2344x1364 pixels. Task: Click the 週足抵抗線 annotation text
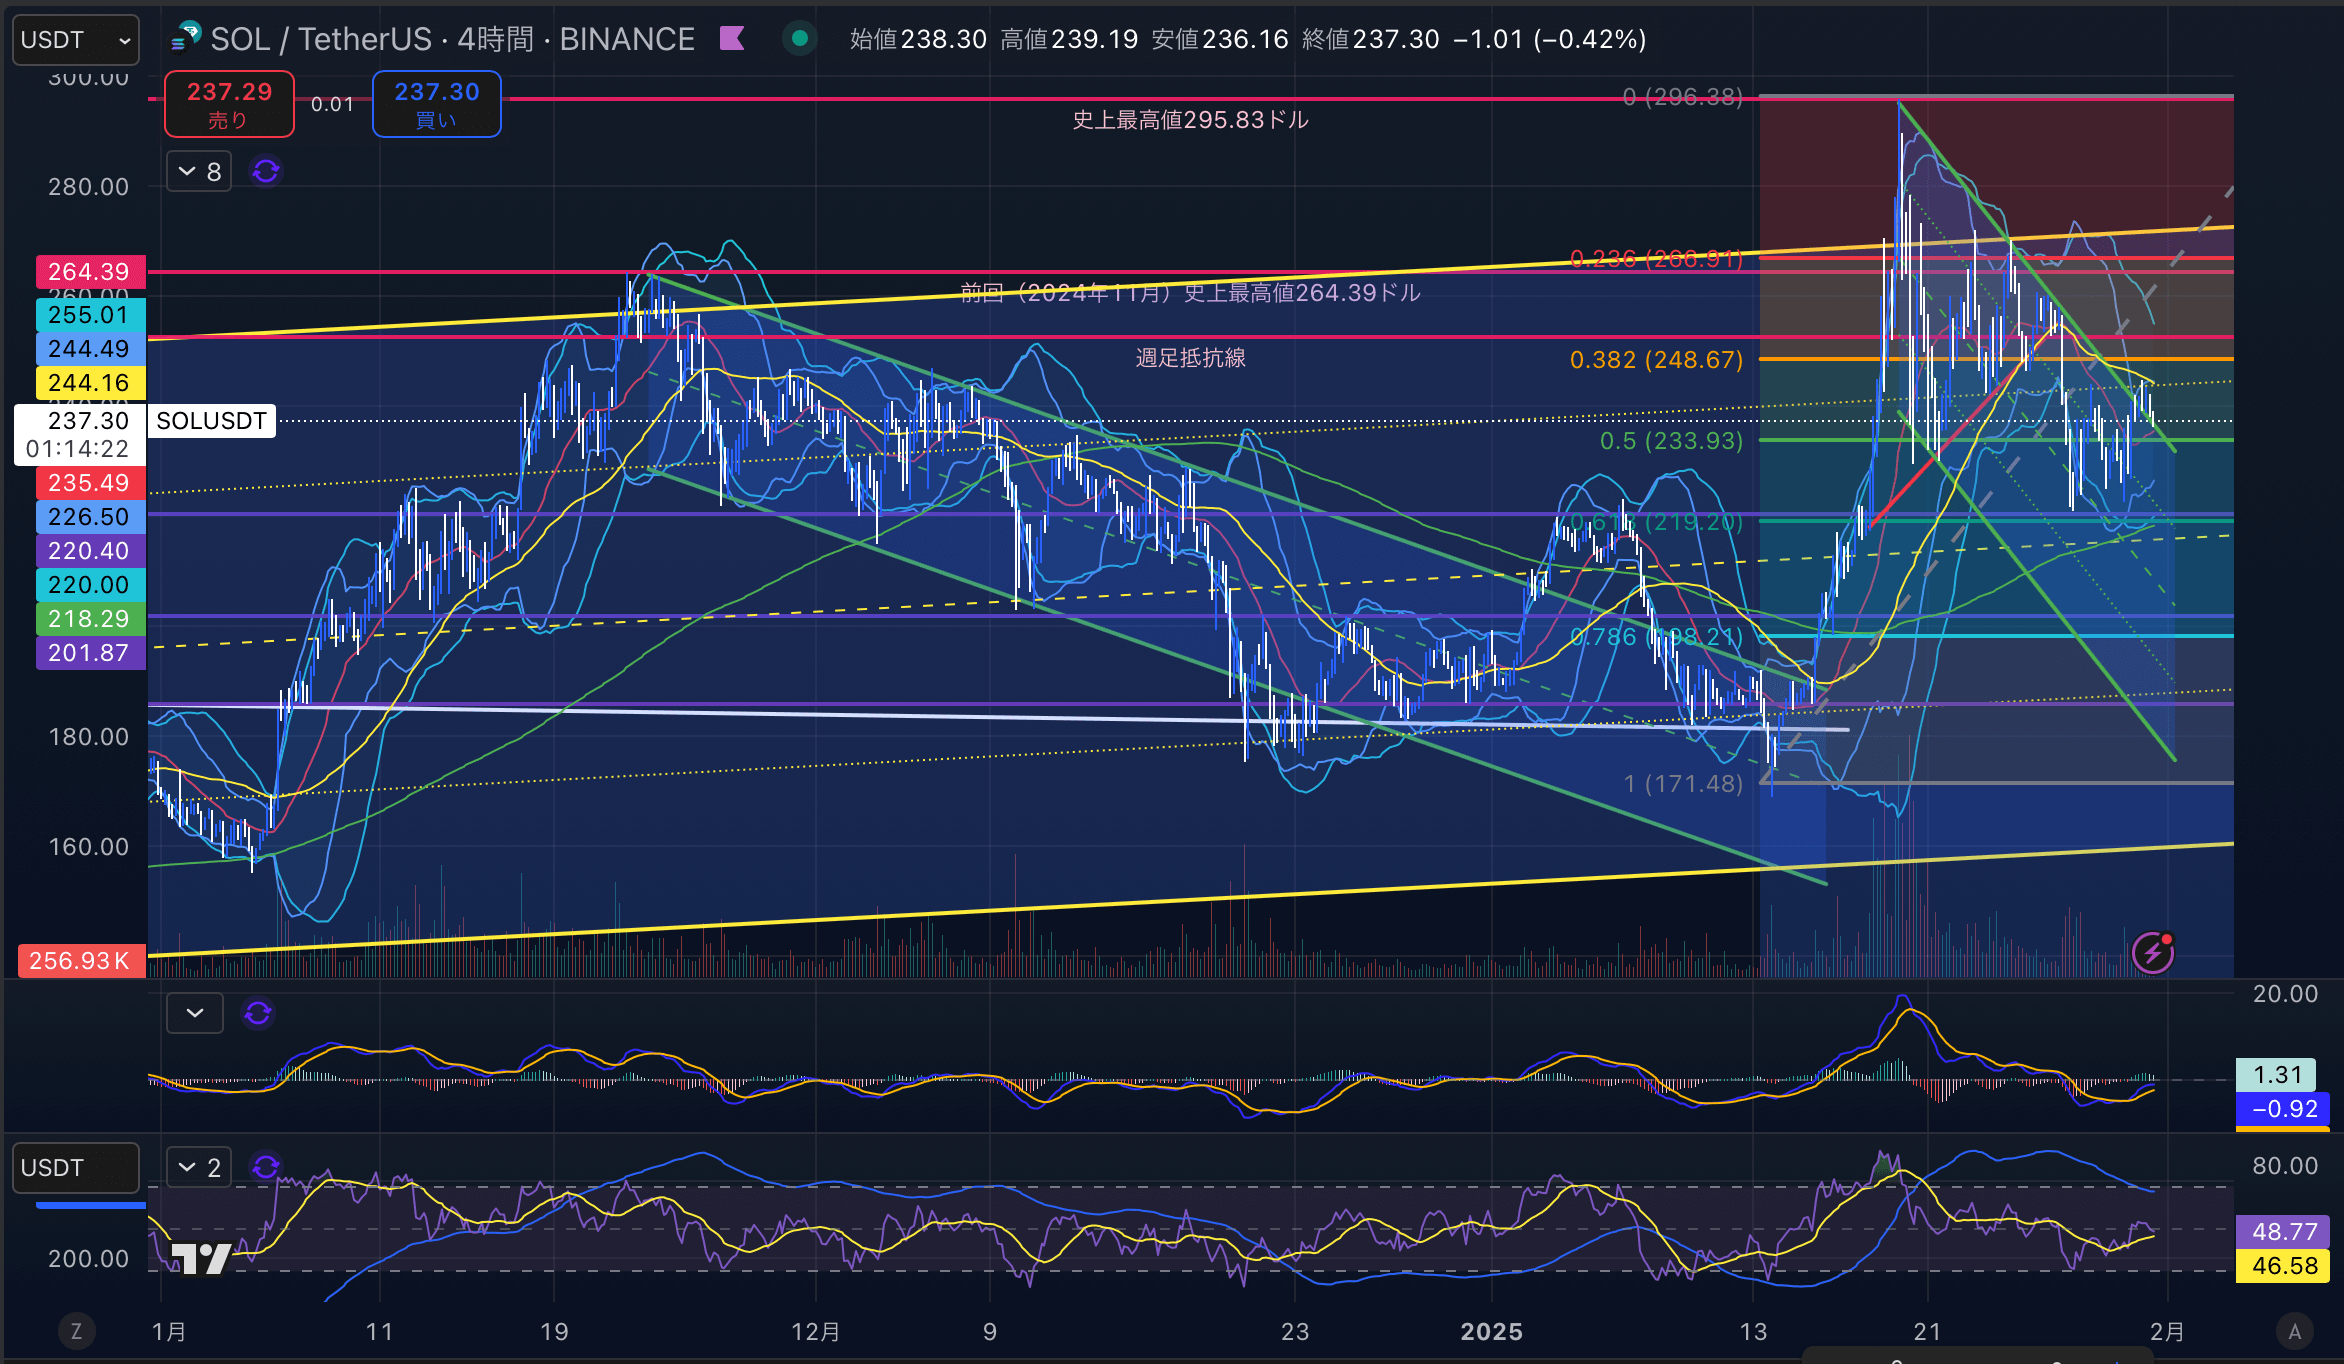[1190, 358]
